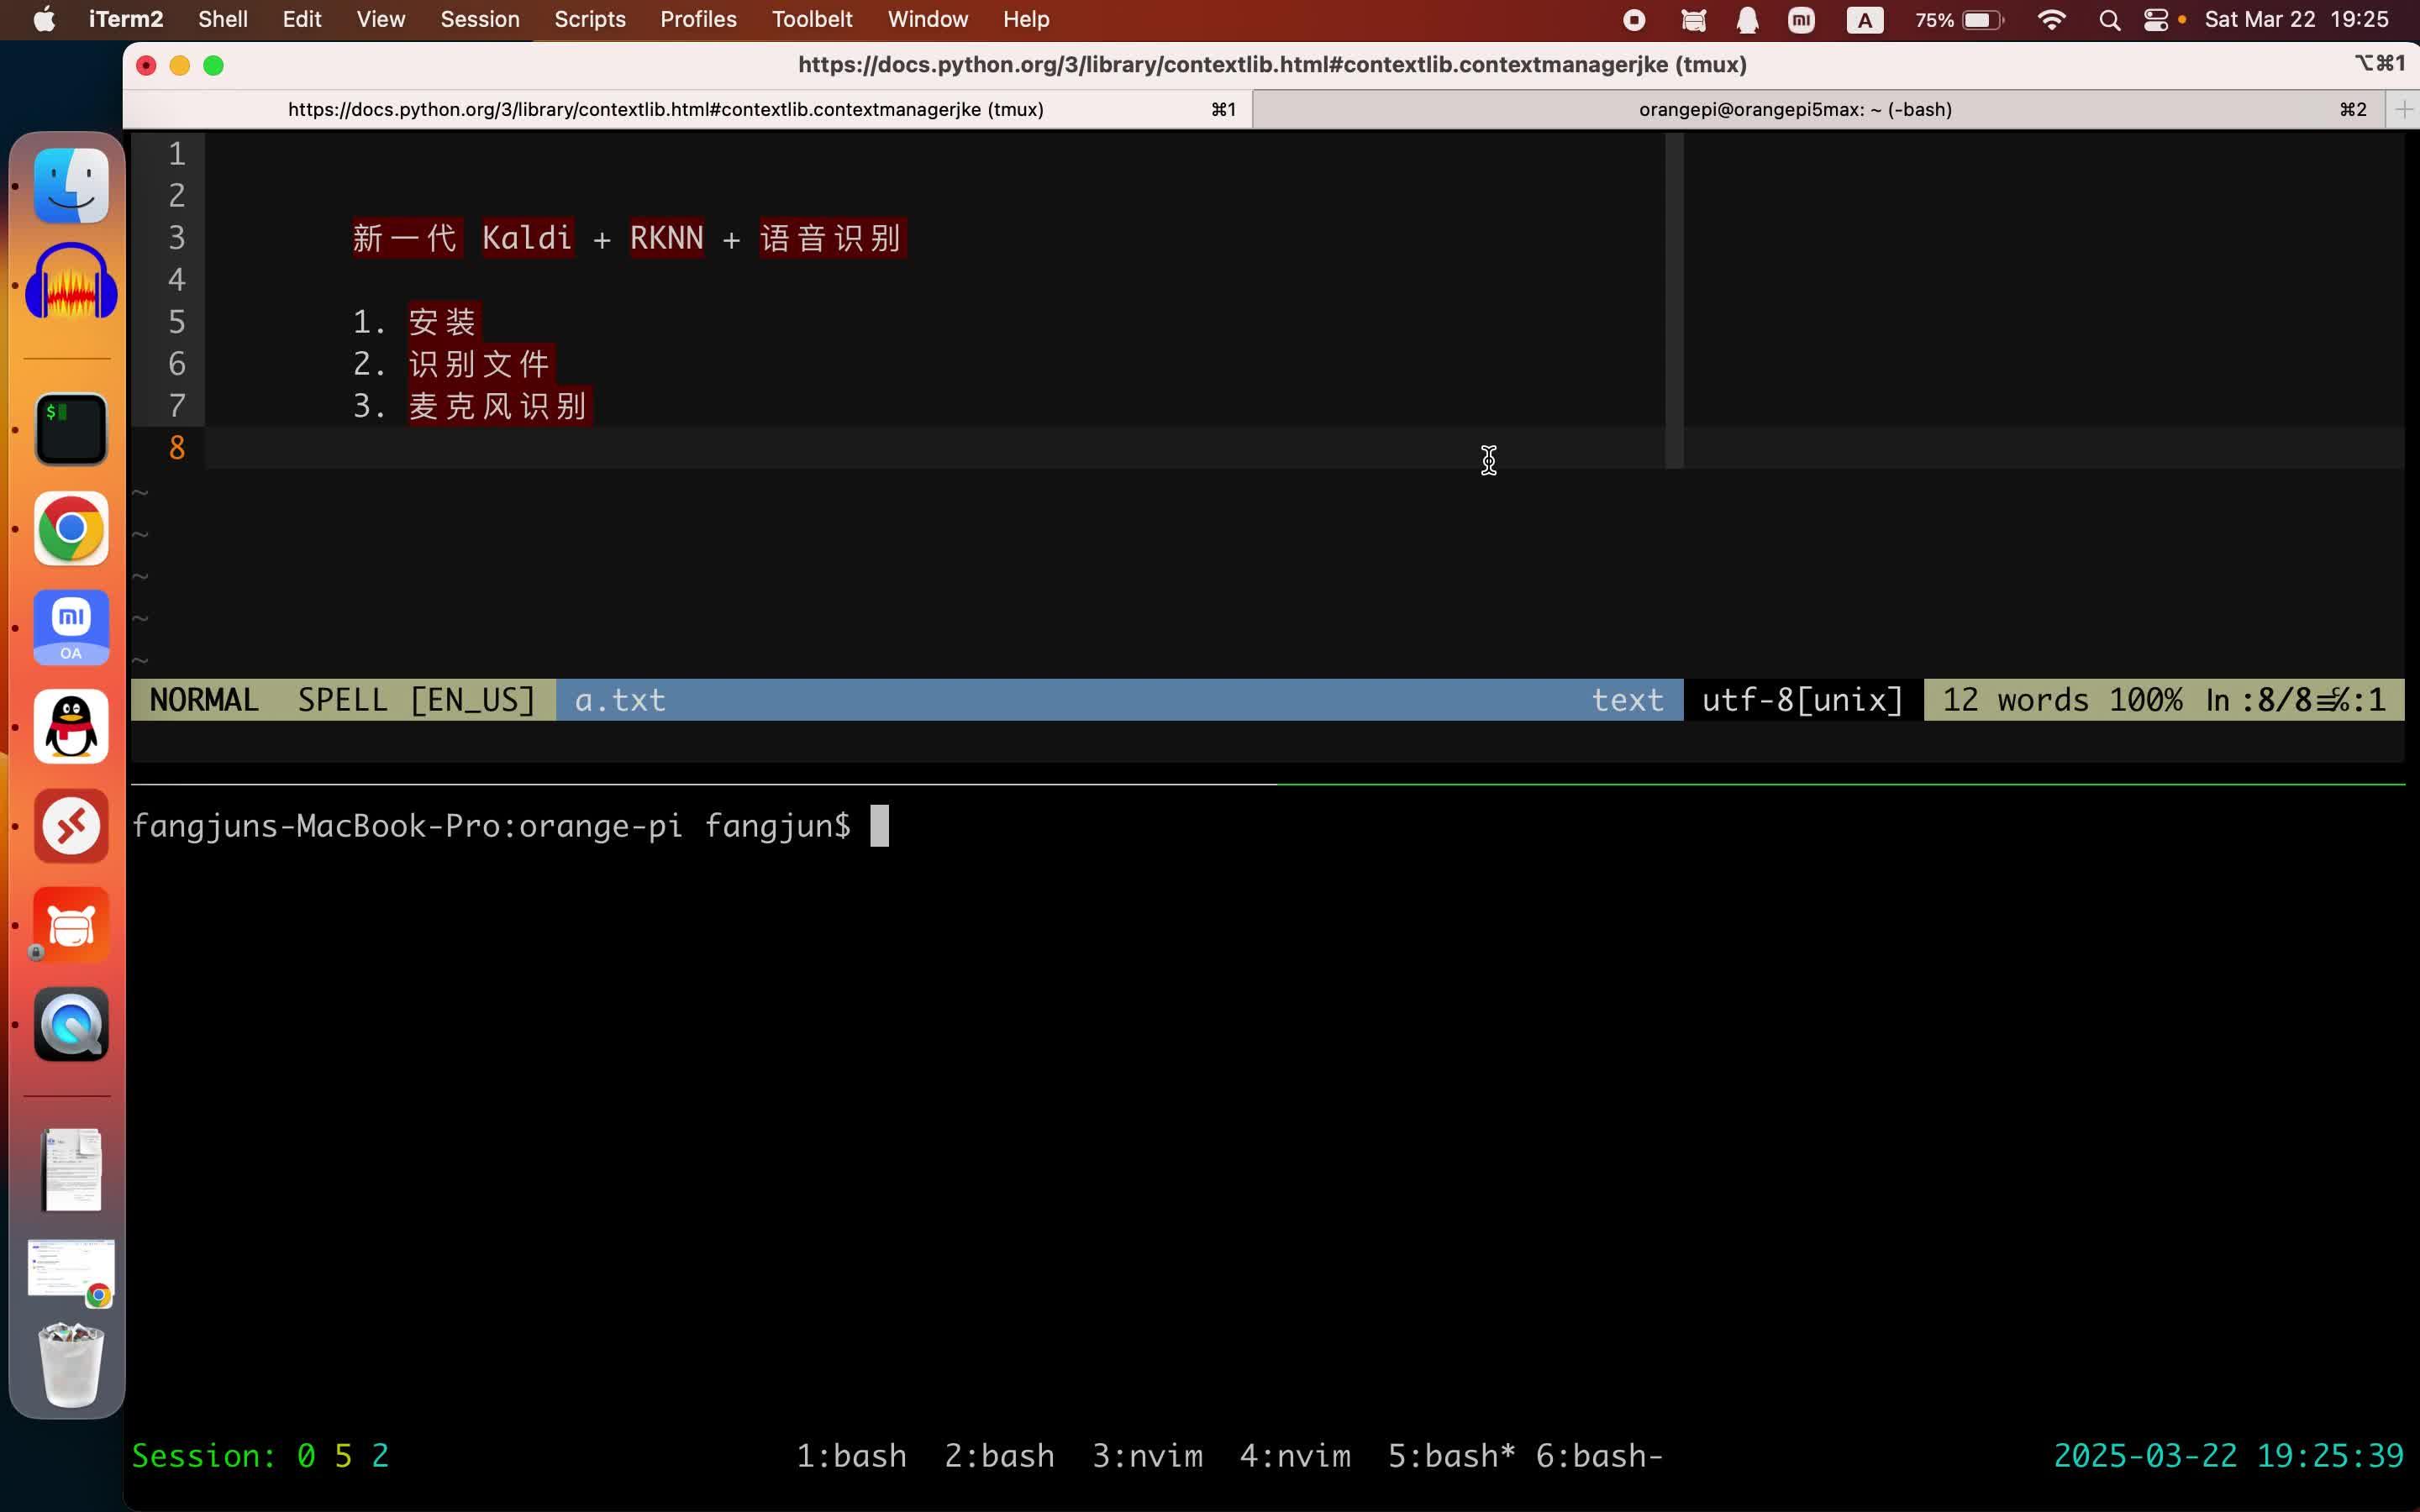The height and width of the screenshot is (1512, 2420).
Task: Switch to the orangepi@orangepi5max bash tab
Action: (x=1794, y=109)
